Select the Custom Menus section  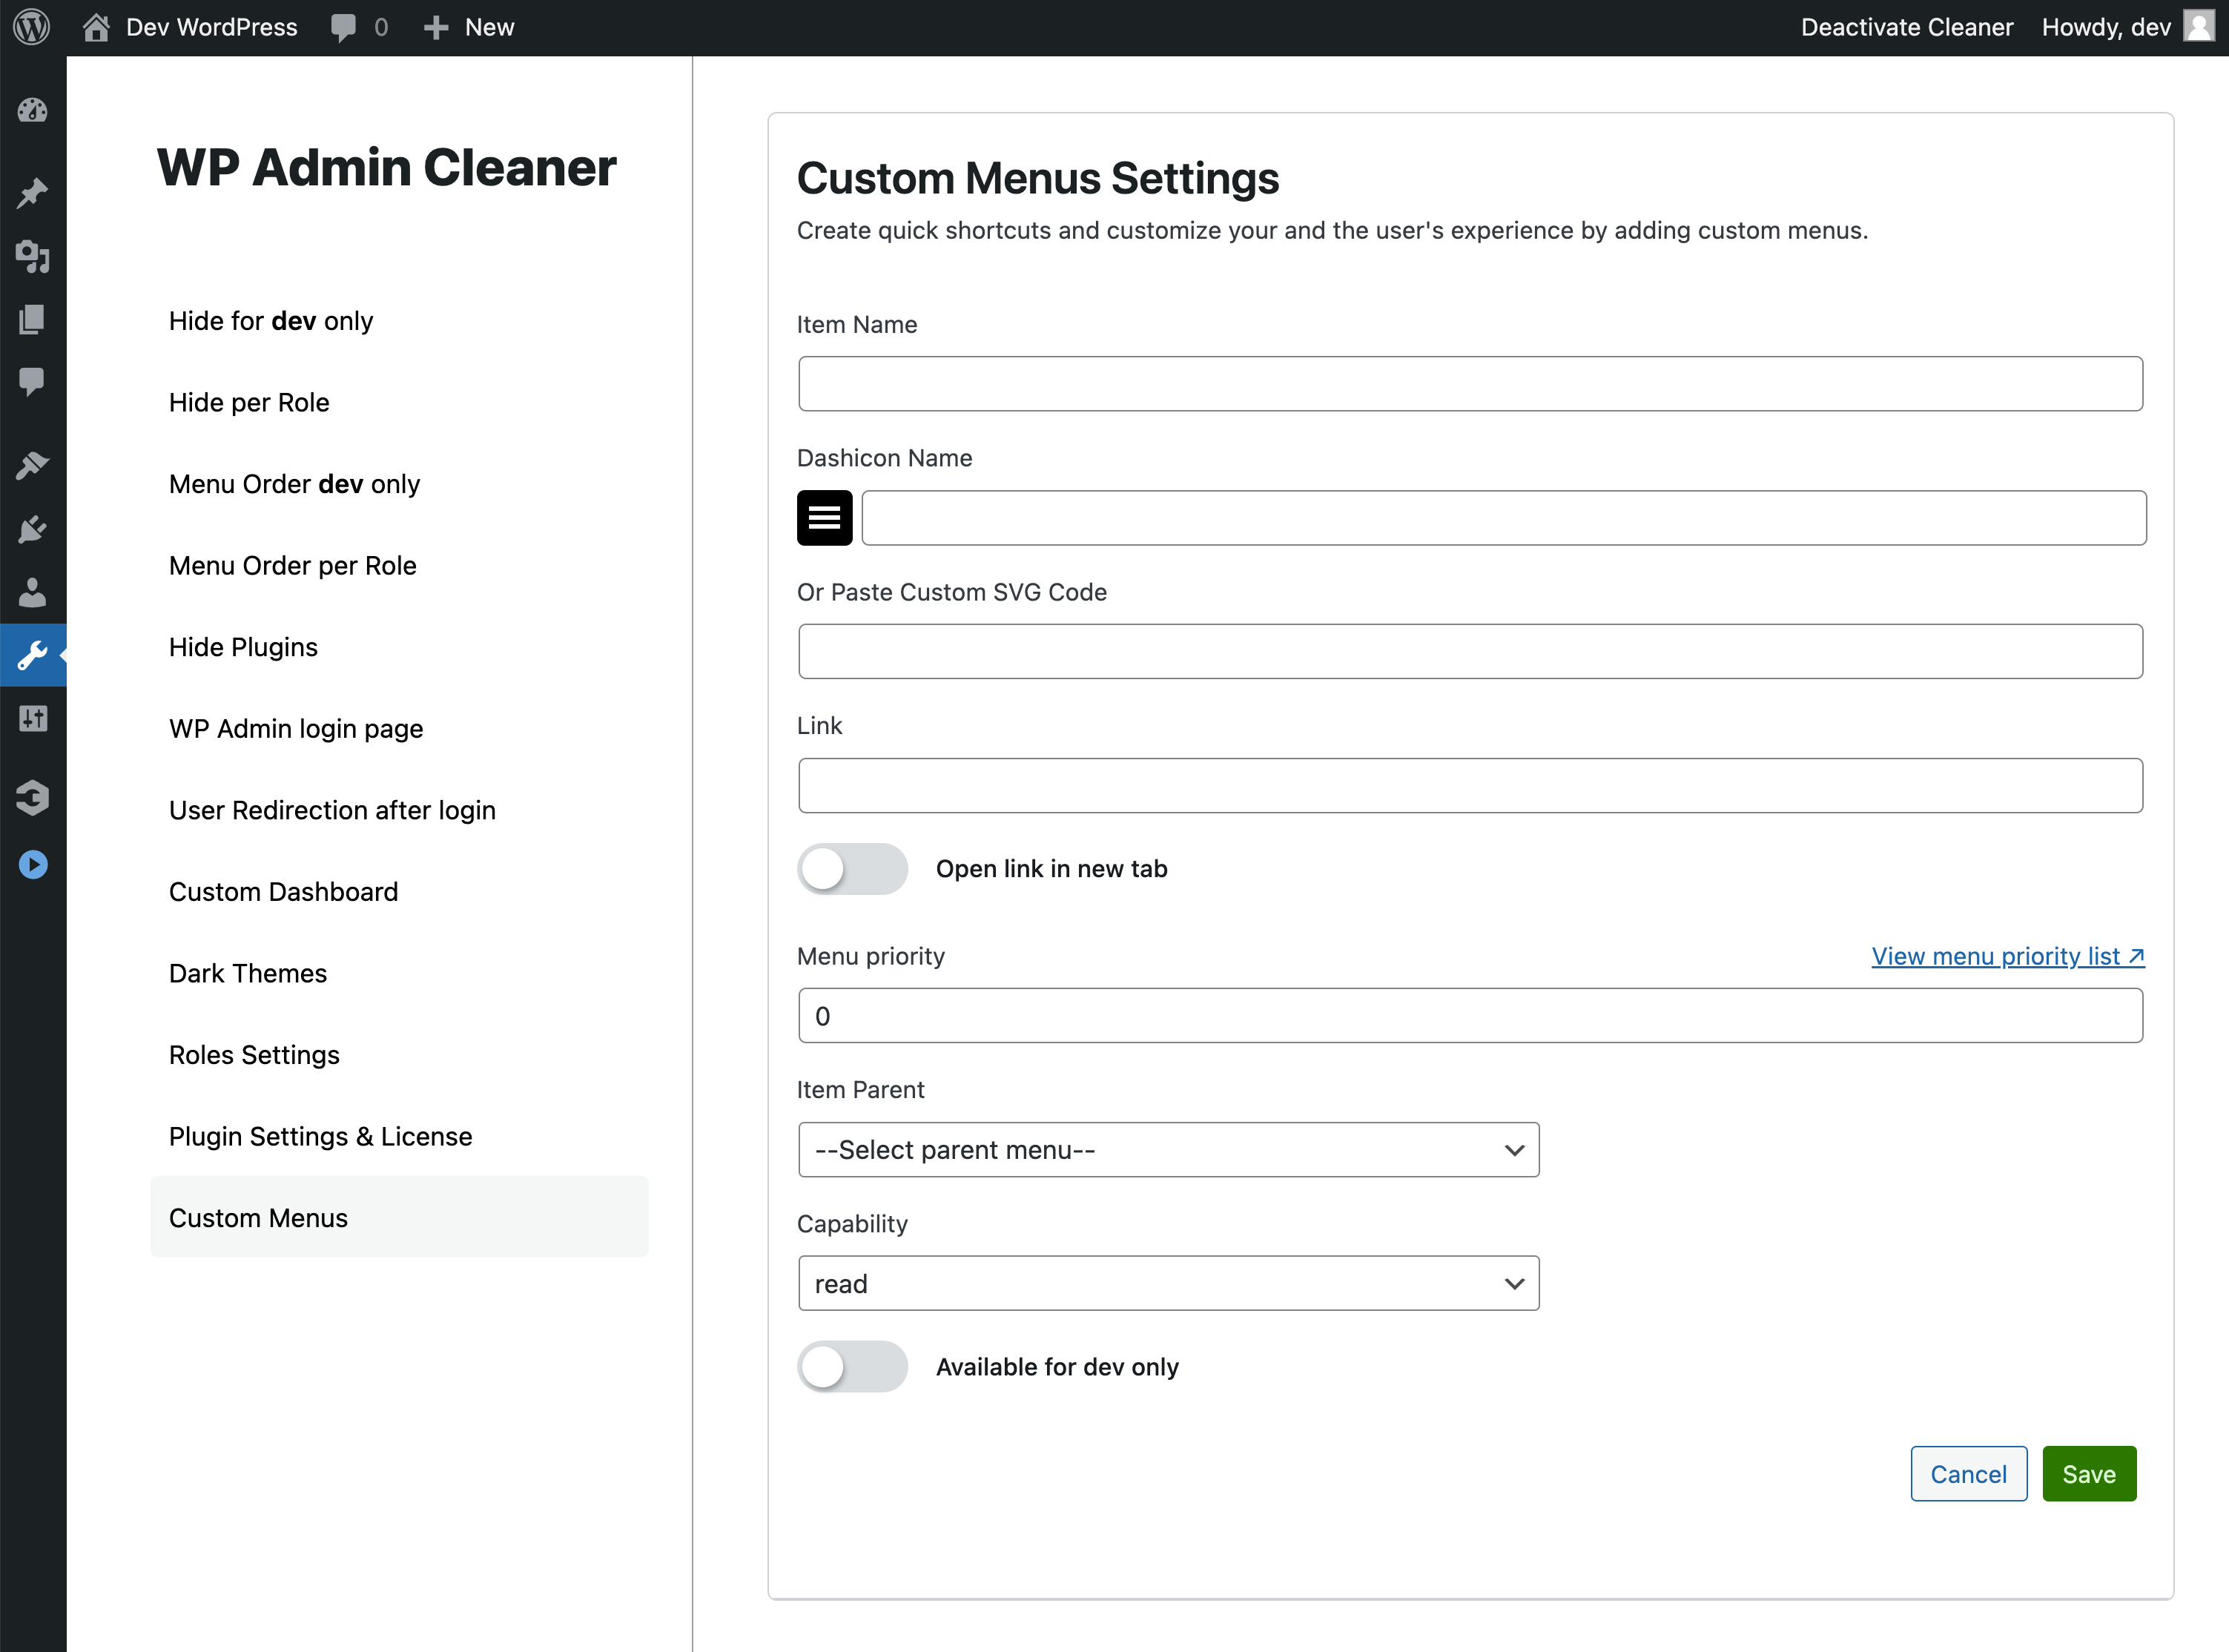(x=399, y=1218)
